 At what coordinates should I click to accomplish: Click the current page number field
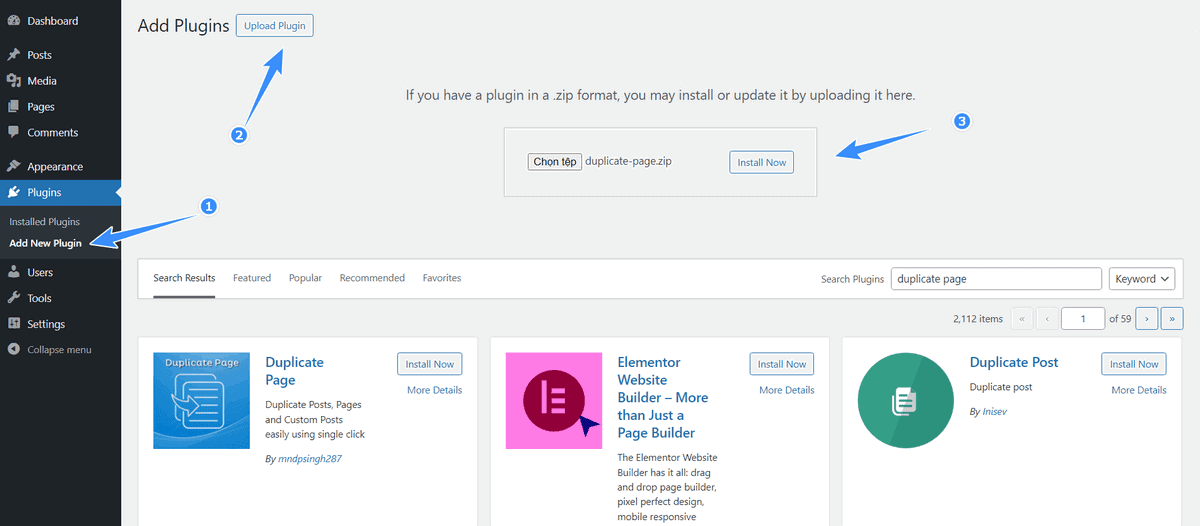pyautogui.click(x=1084, y=319)
